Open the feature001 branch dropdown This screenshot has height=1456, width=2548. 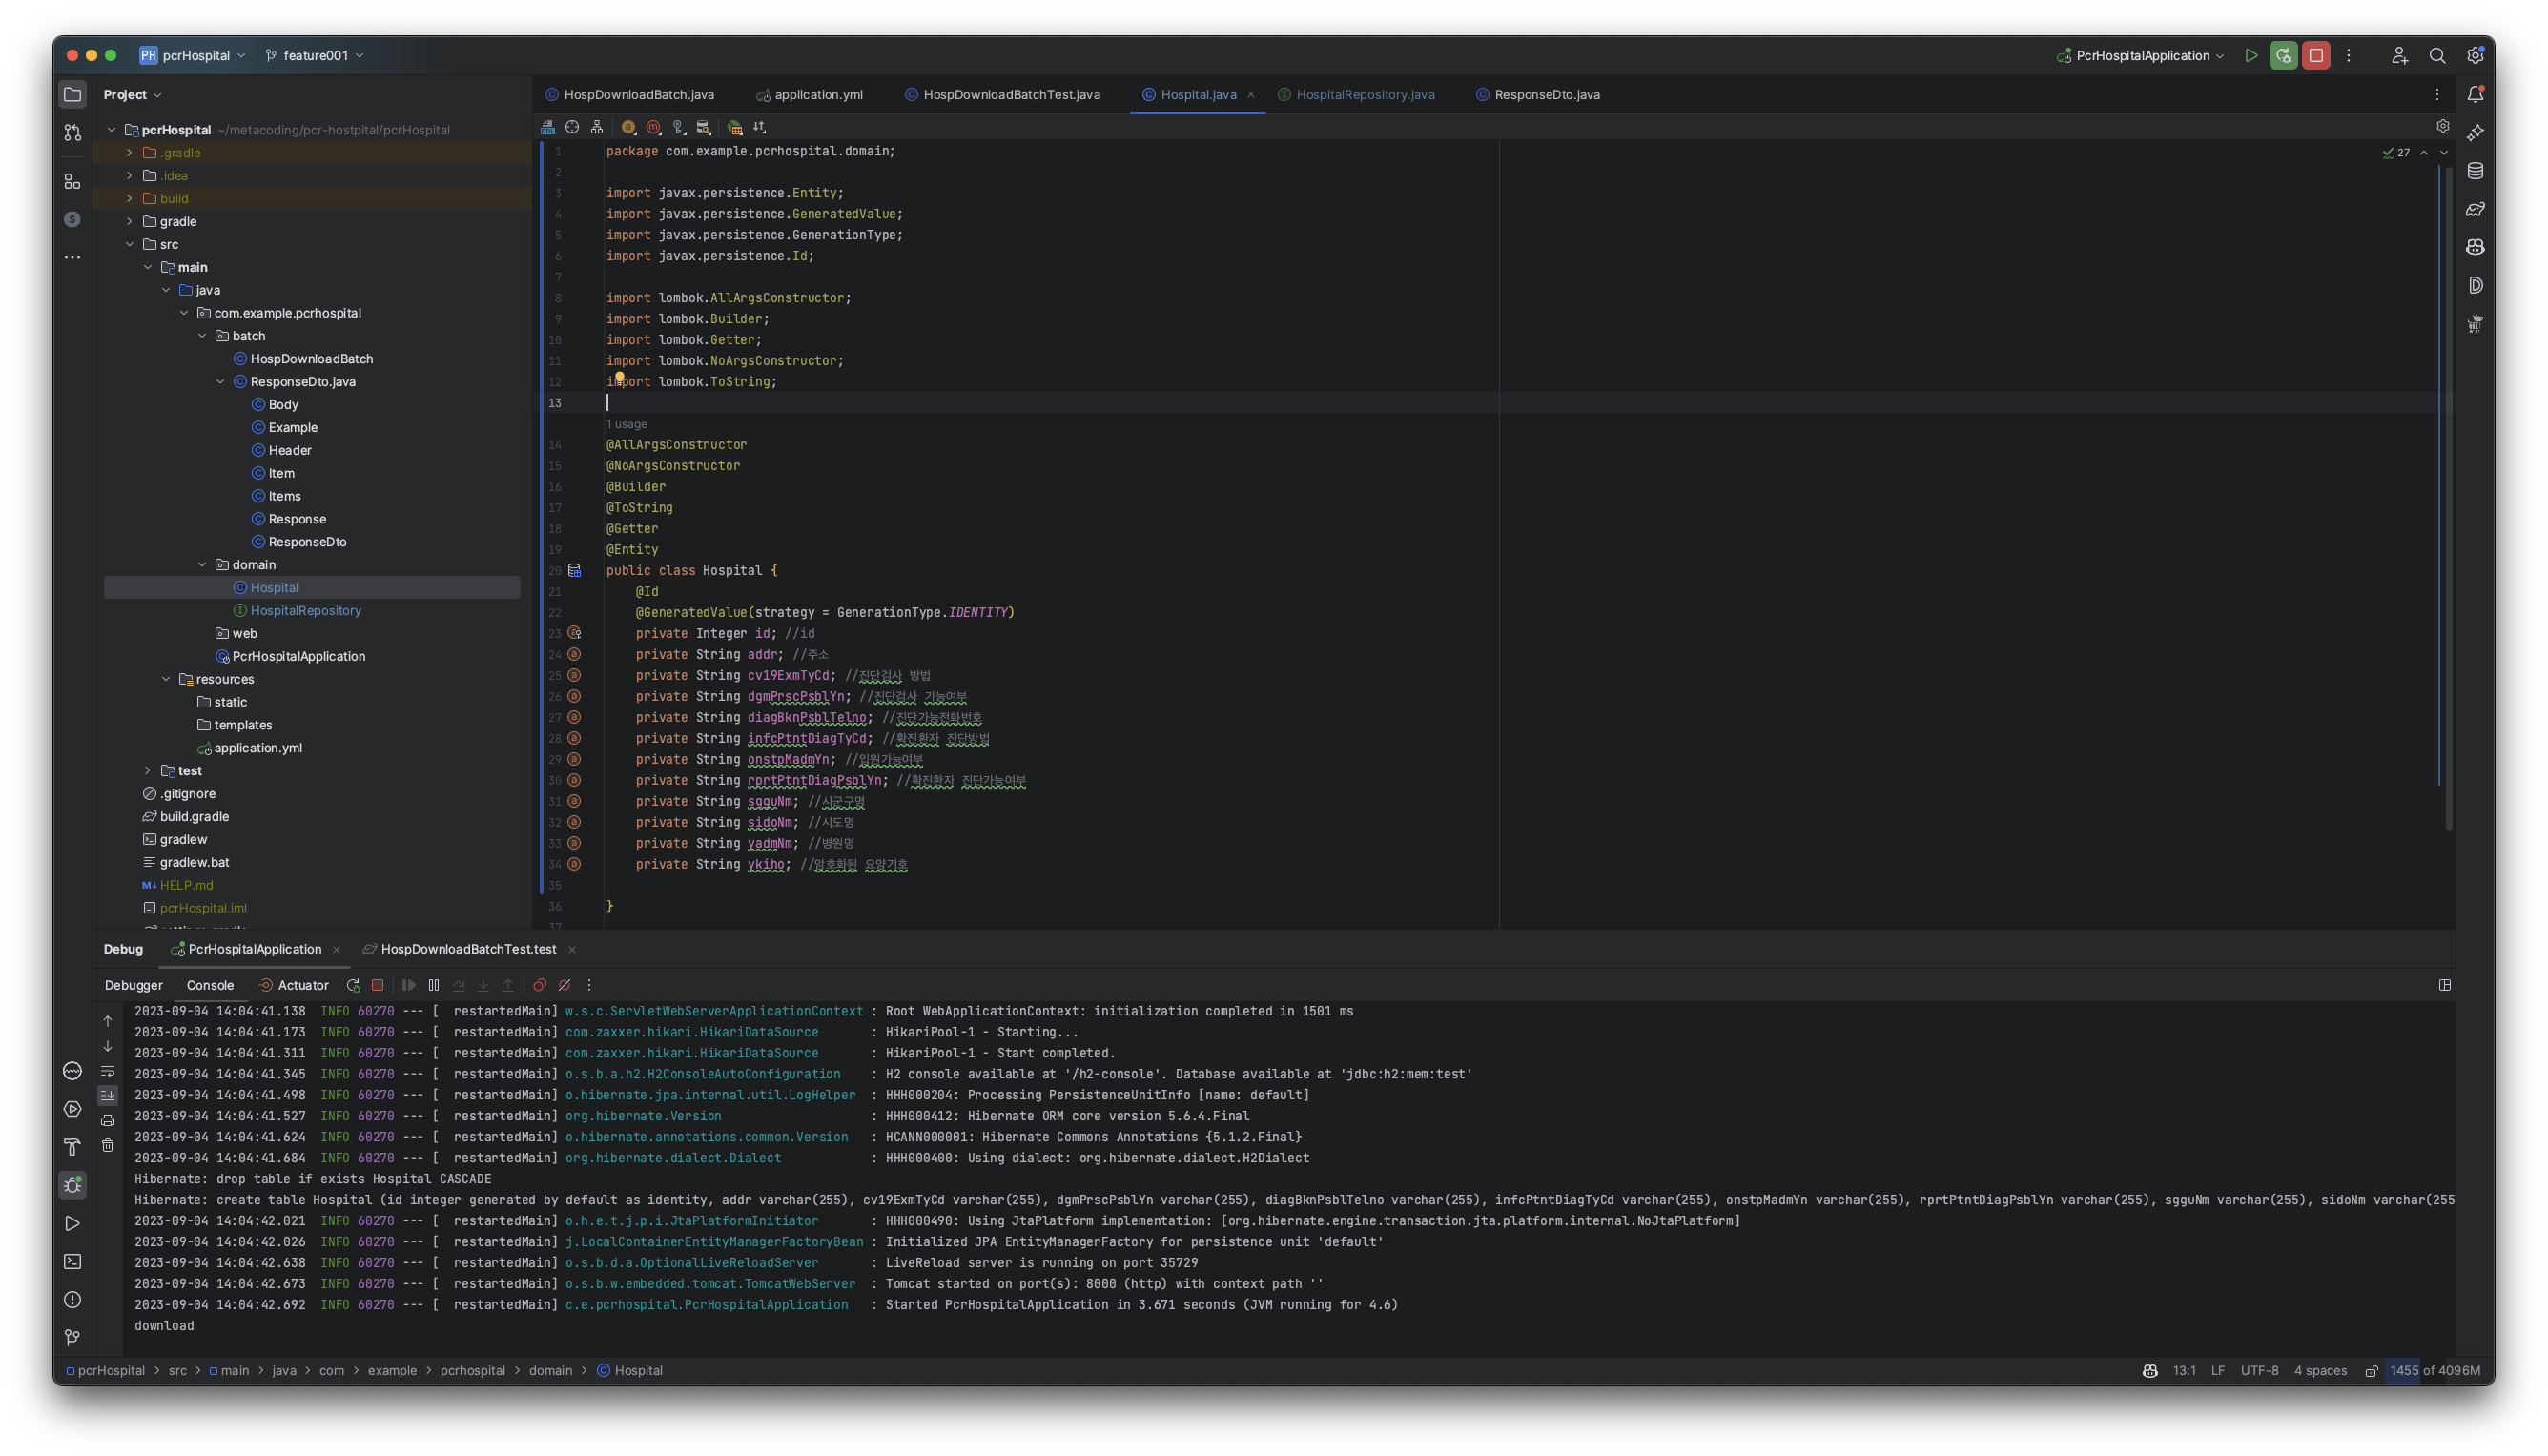(315, 56)
